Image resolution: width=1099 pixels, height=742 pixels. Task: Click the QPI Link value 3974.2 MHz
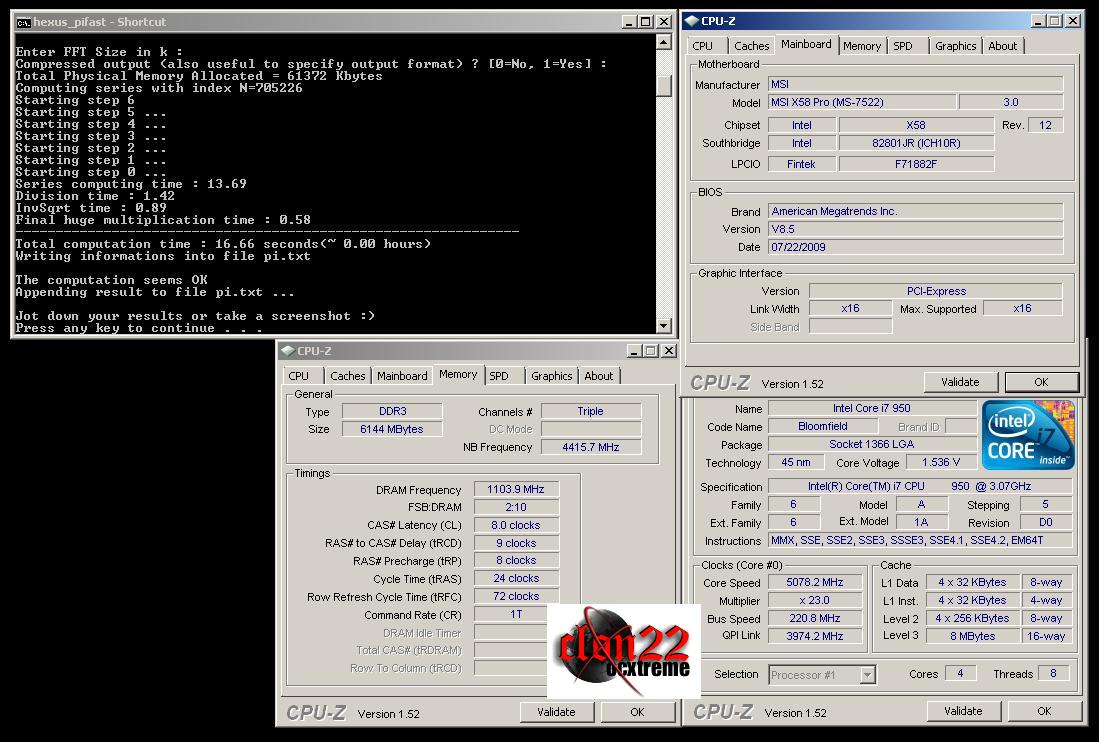[814, 636]
